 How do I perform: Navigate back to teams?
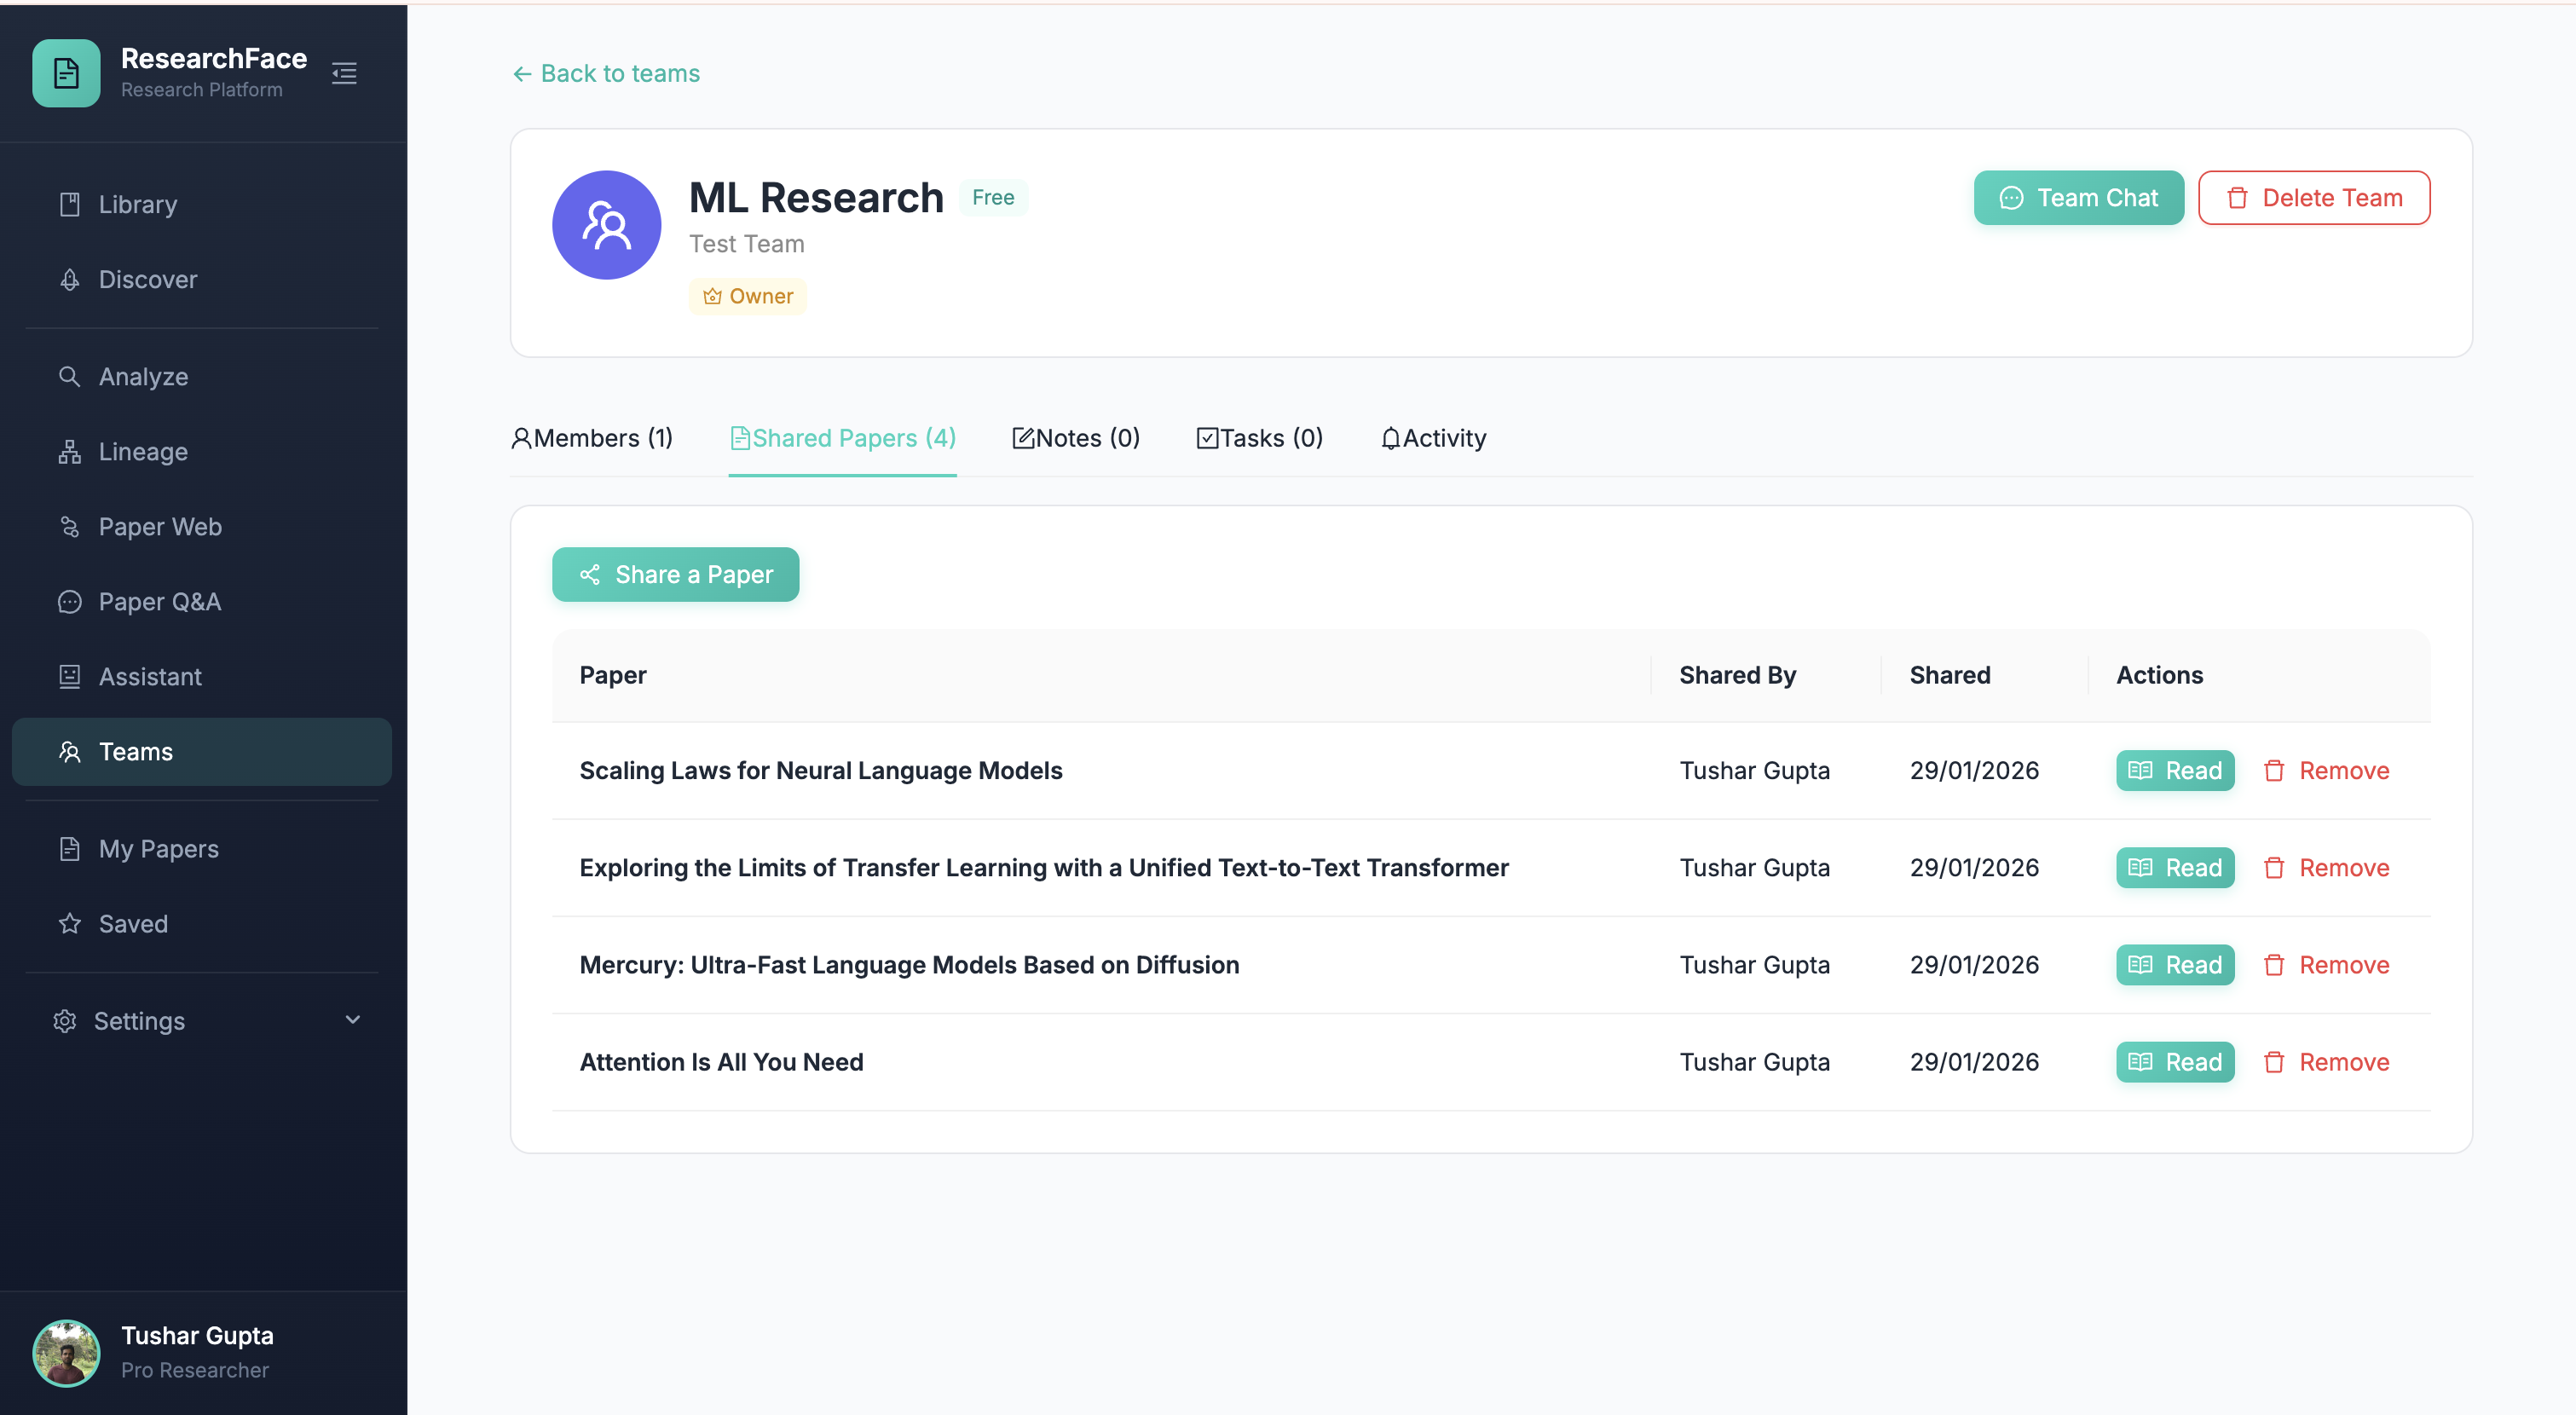[605, 73]
